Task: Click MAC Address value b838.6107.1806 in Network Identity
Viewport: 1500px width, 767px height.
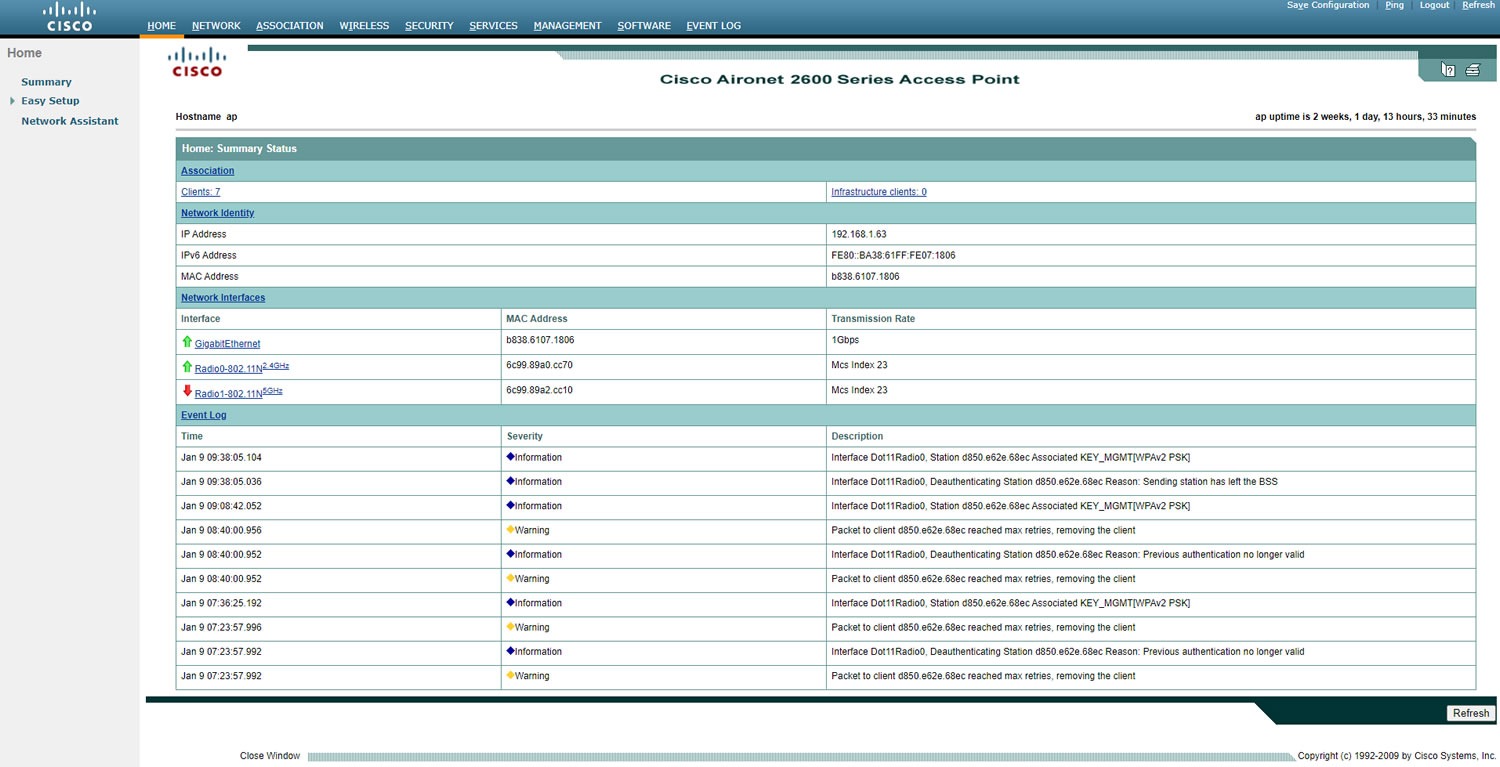Action: 865,276
